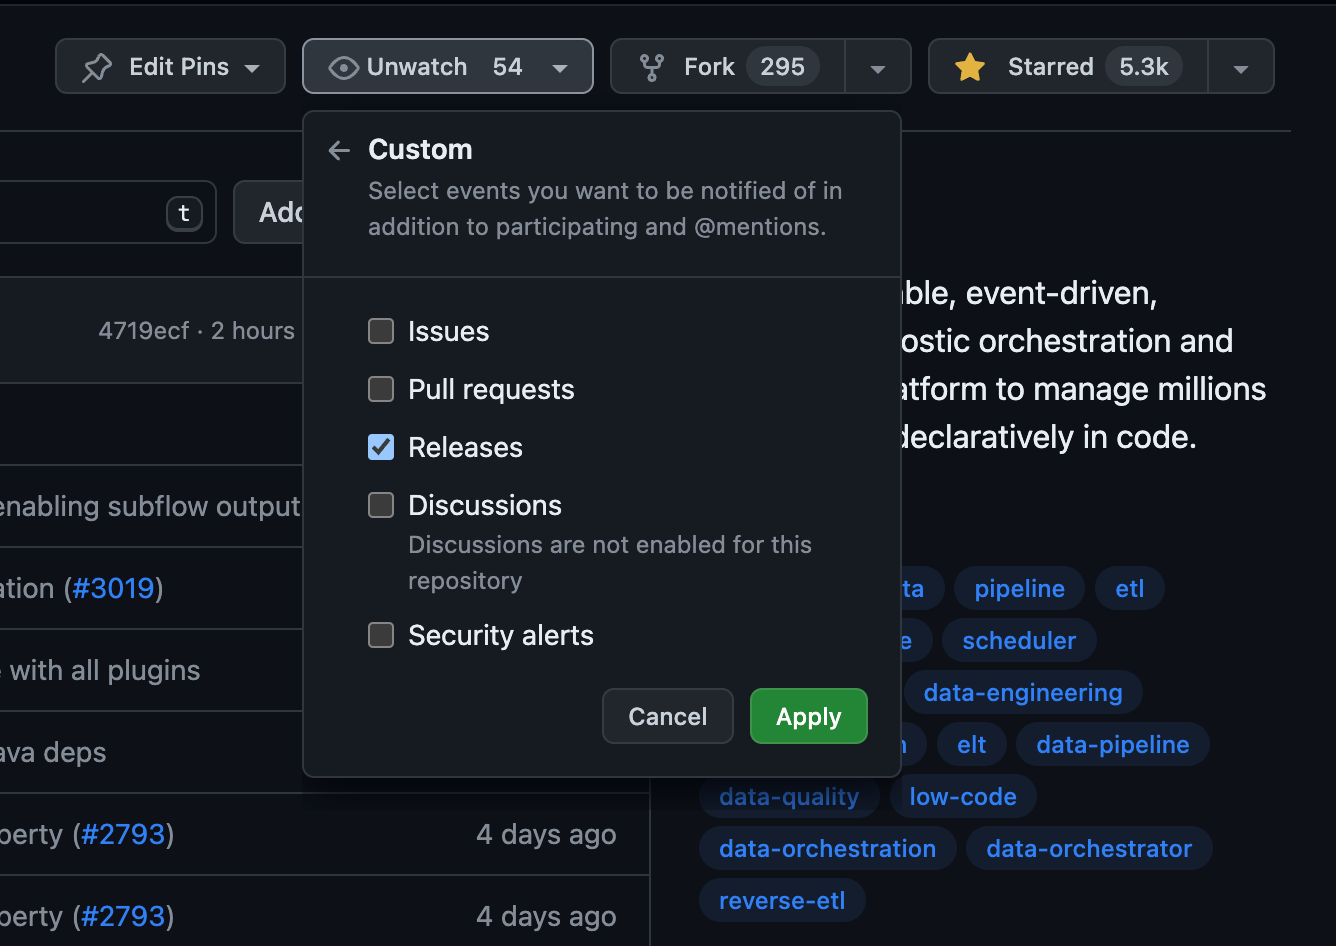This screenshot has width=1336, height=946.
Task: Expand the Fork options caret
Action: (x=878, y=66)
